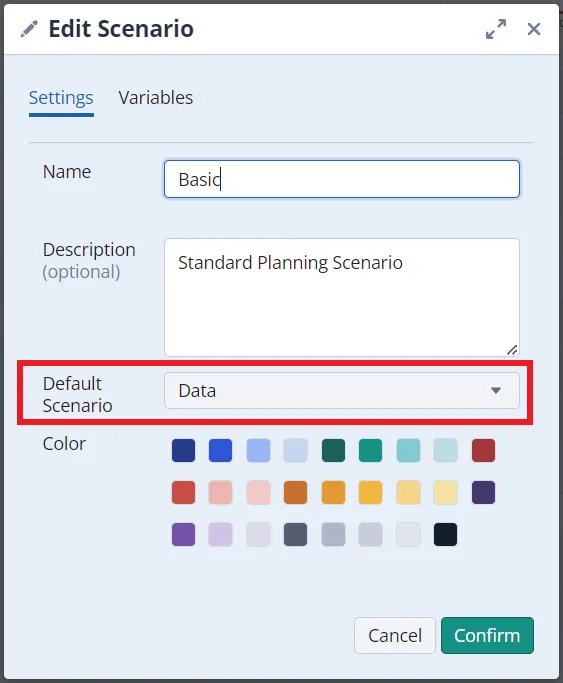563x683 pixels.
Task: Select the black color swatch
Action: pyautogui.click(x=445, y=534)
